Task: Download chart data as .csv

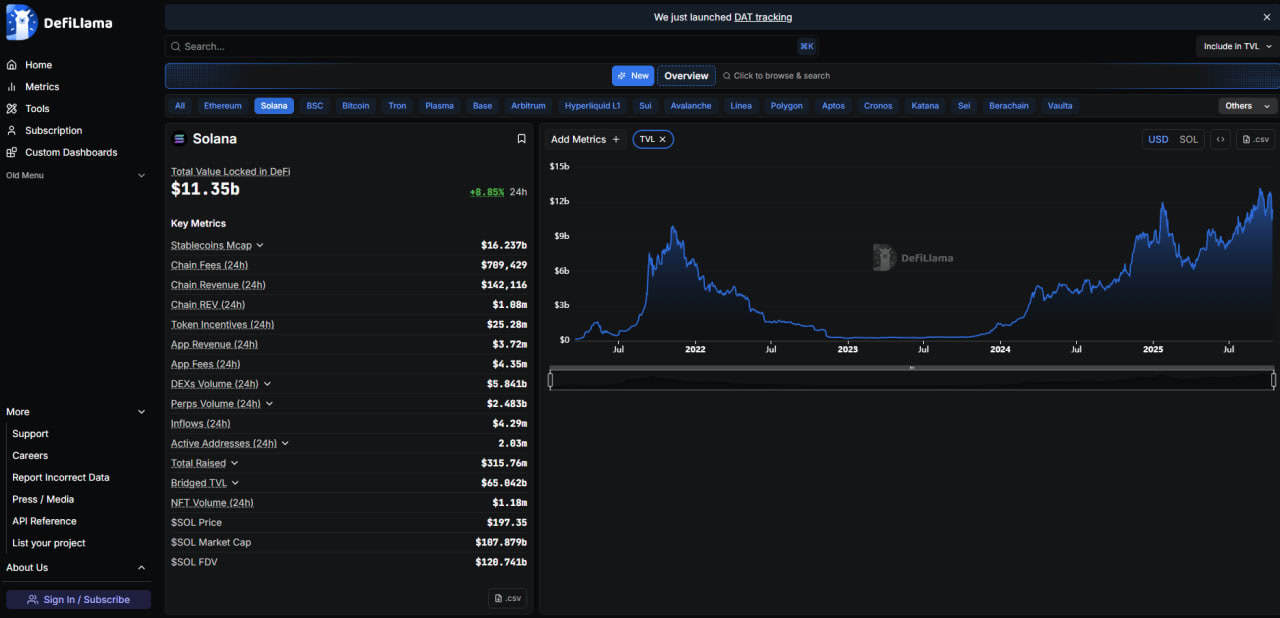Action: click(1255, 139)
